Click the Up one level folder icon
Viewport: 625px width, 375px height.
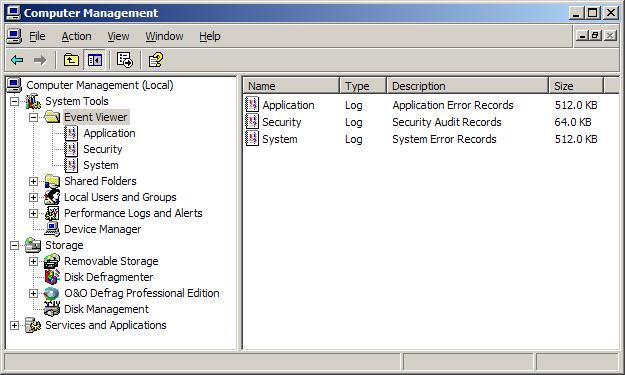pyautogui.click(x=71, y=60)
